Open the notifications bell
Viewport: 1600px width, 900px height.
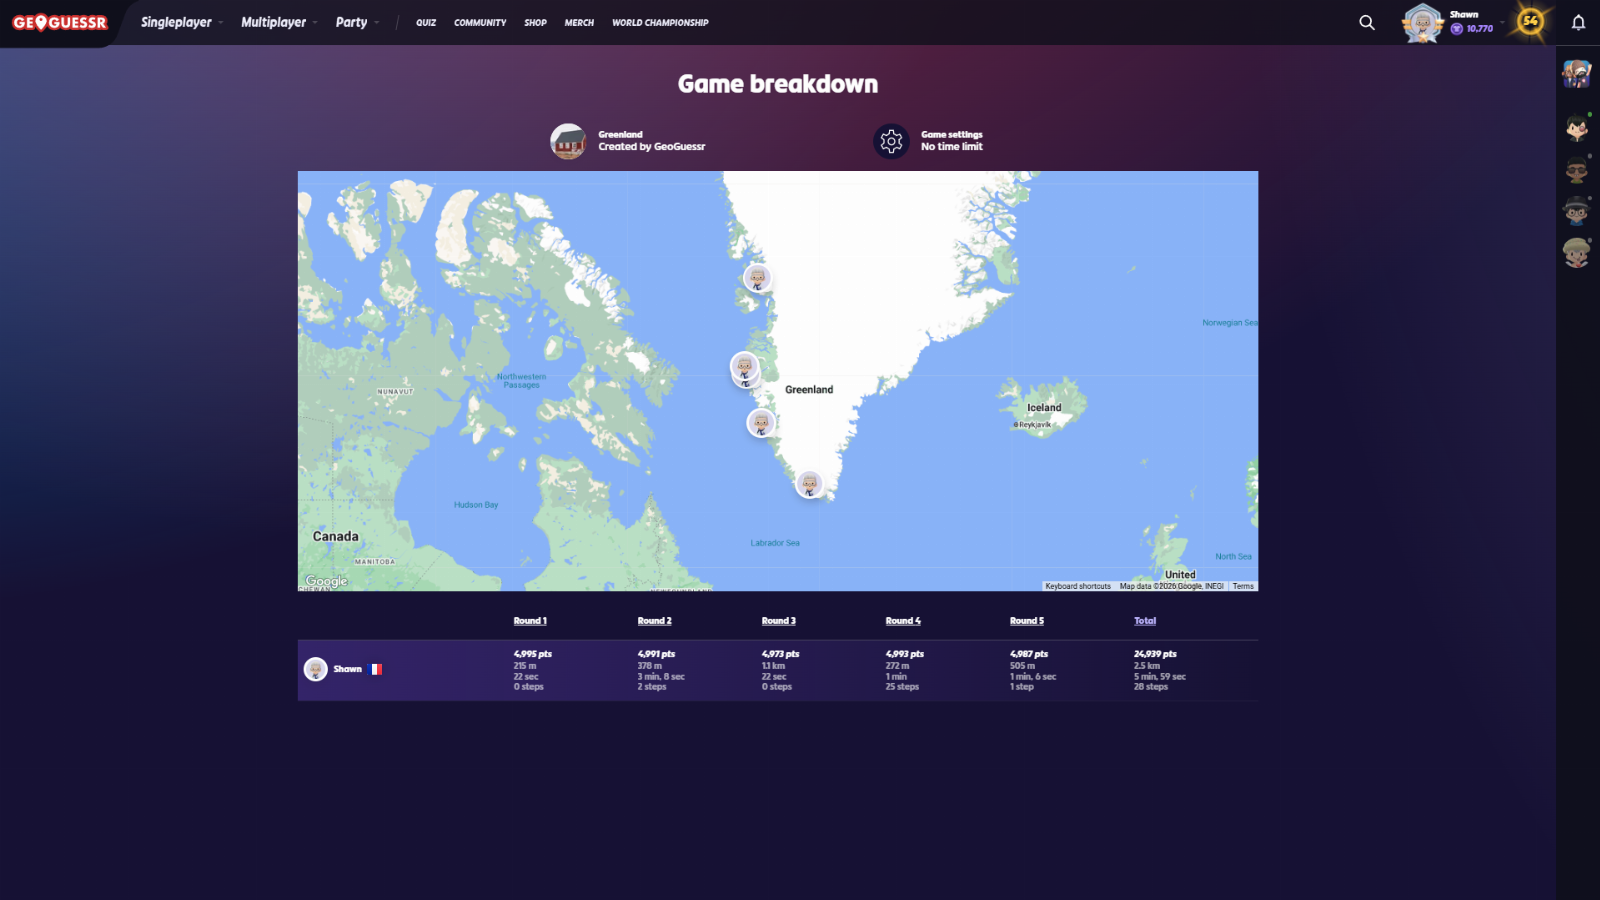point(1578,22)
